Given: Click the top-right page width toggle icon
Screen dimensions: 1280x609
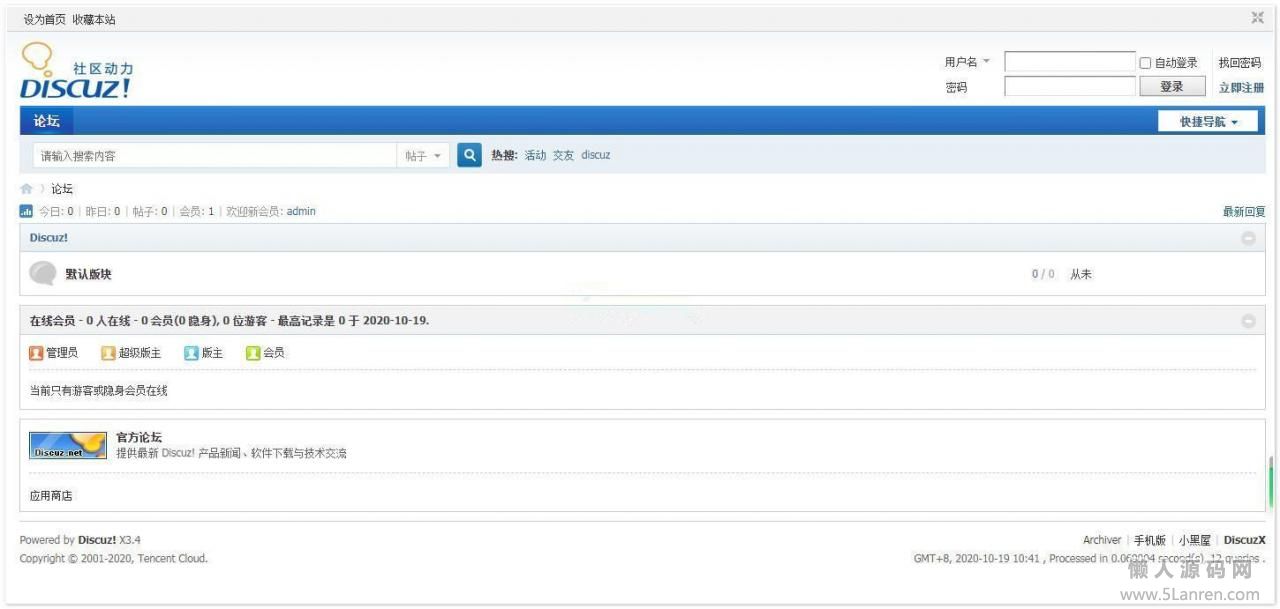Looking at the screenshot, I should [1258, 17].
